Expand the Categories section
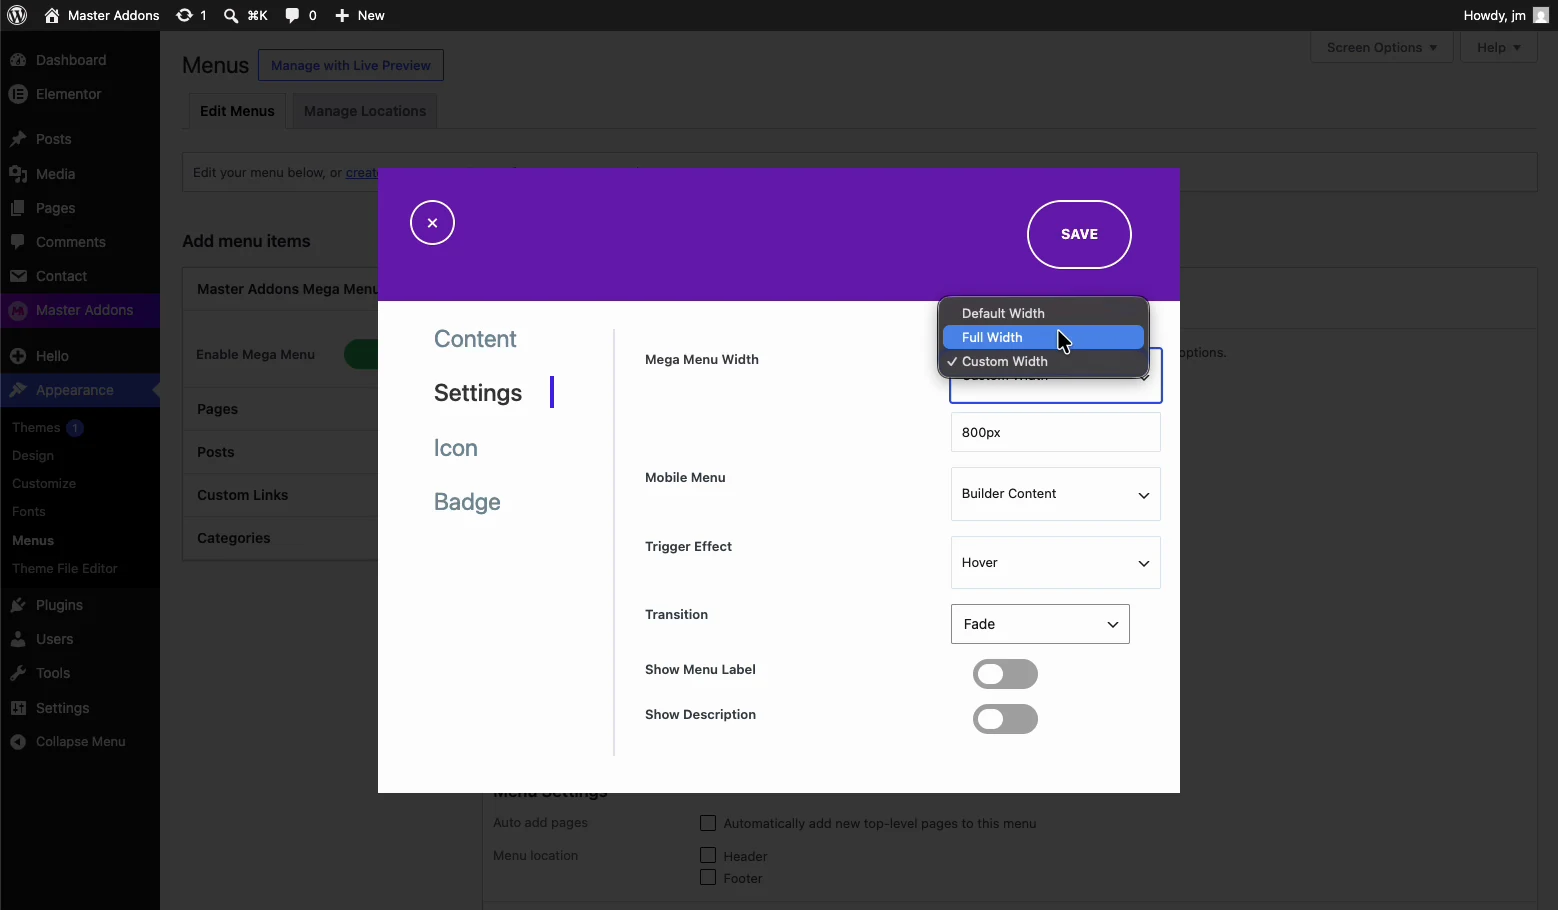Image resolution: width=1558 pixels, height=910 pixels. tap(281, 538)
